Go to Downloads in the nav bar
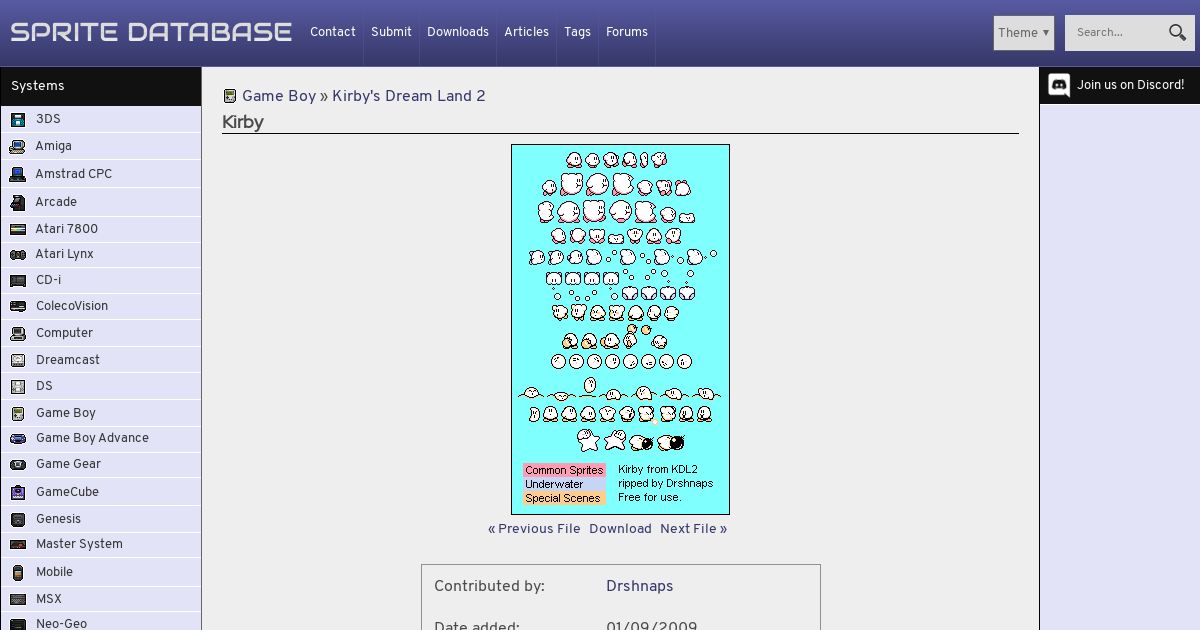Viewport: 1200px width, 630px height. click(458, 32)
